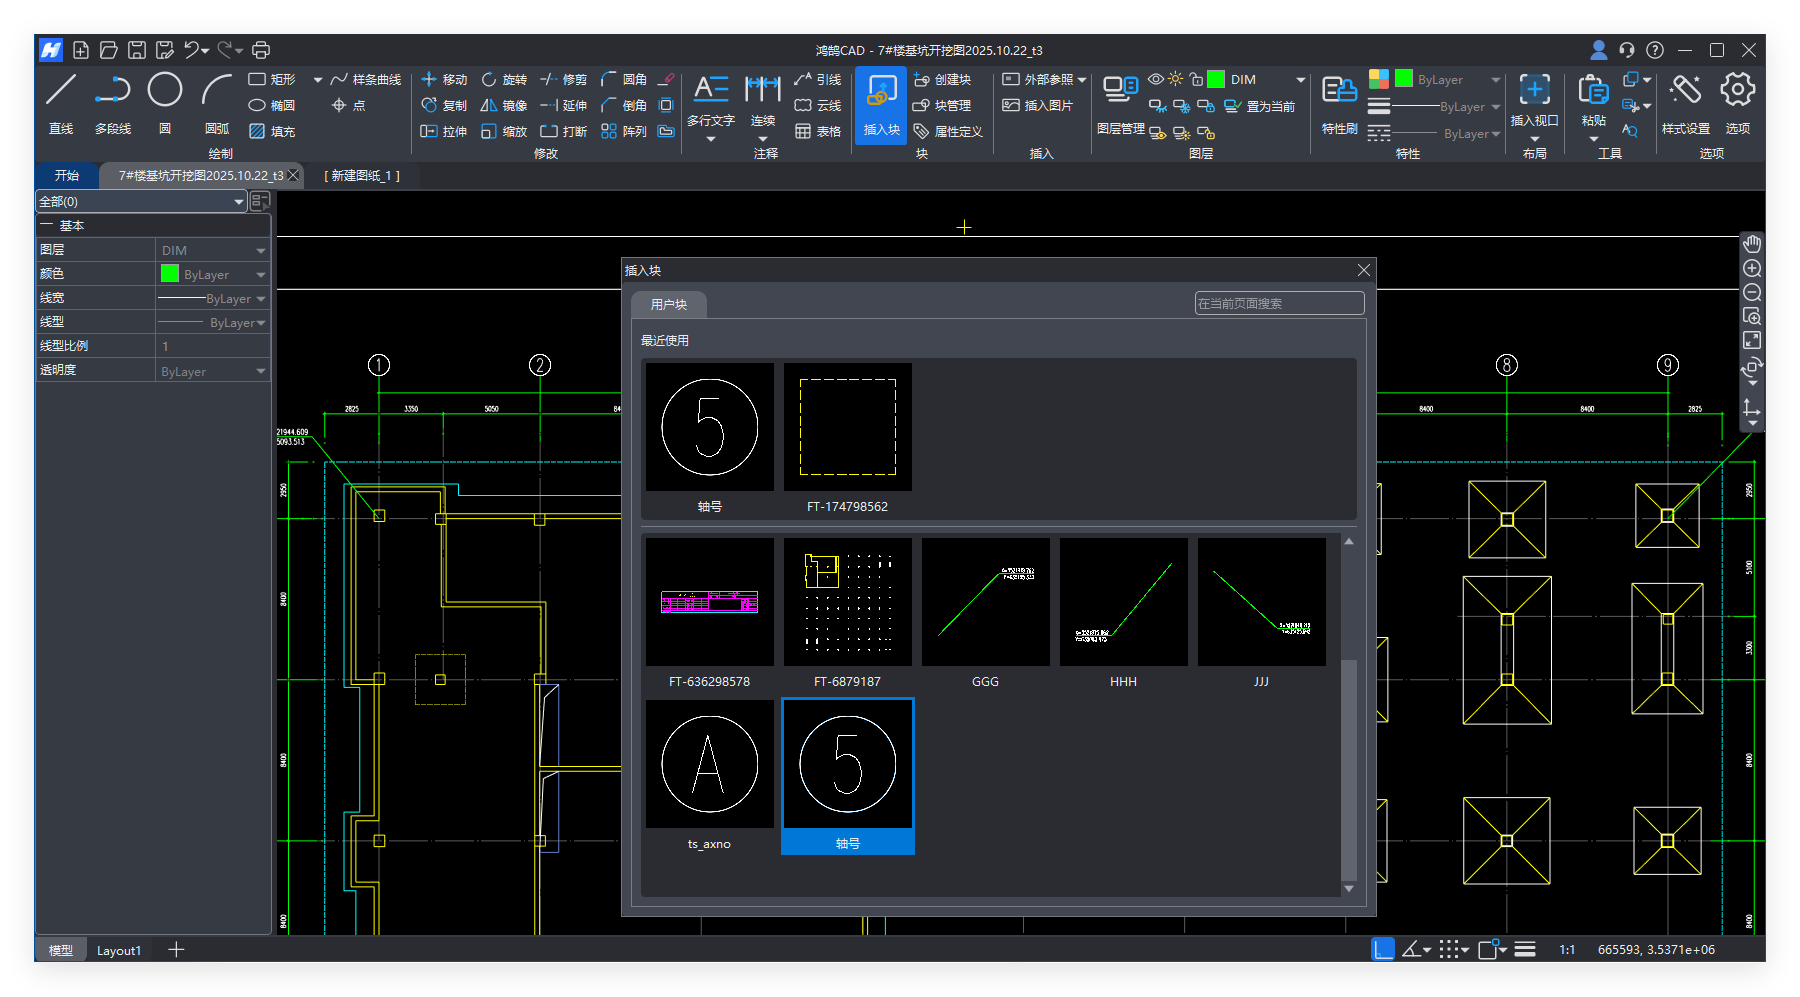
Task: Switch to the Layout1 tab
Action: [119, 950]
